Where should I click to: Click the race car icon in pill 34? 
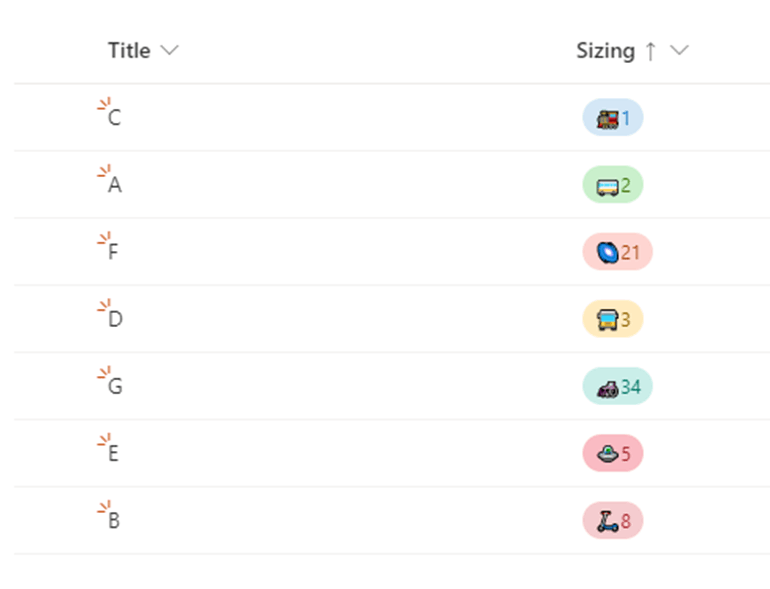pos(607,390)
